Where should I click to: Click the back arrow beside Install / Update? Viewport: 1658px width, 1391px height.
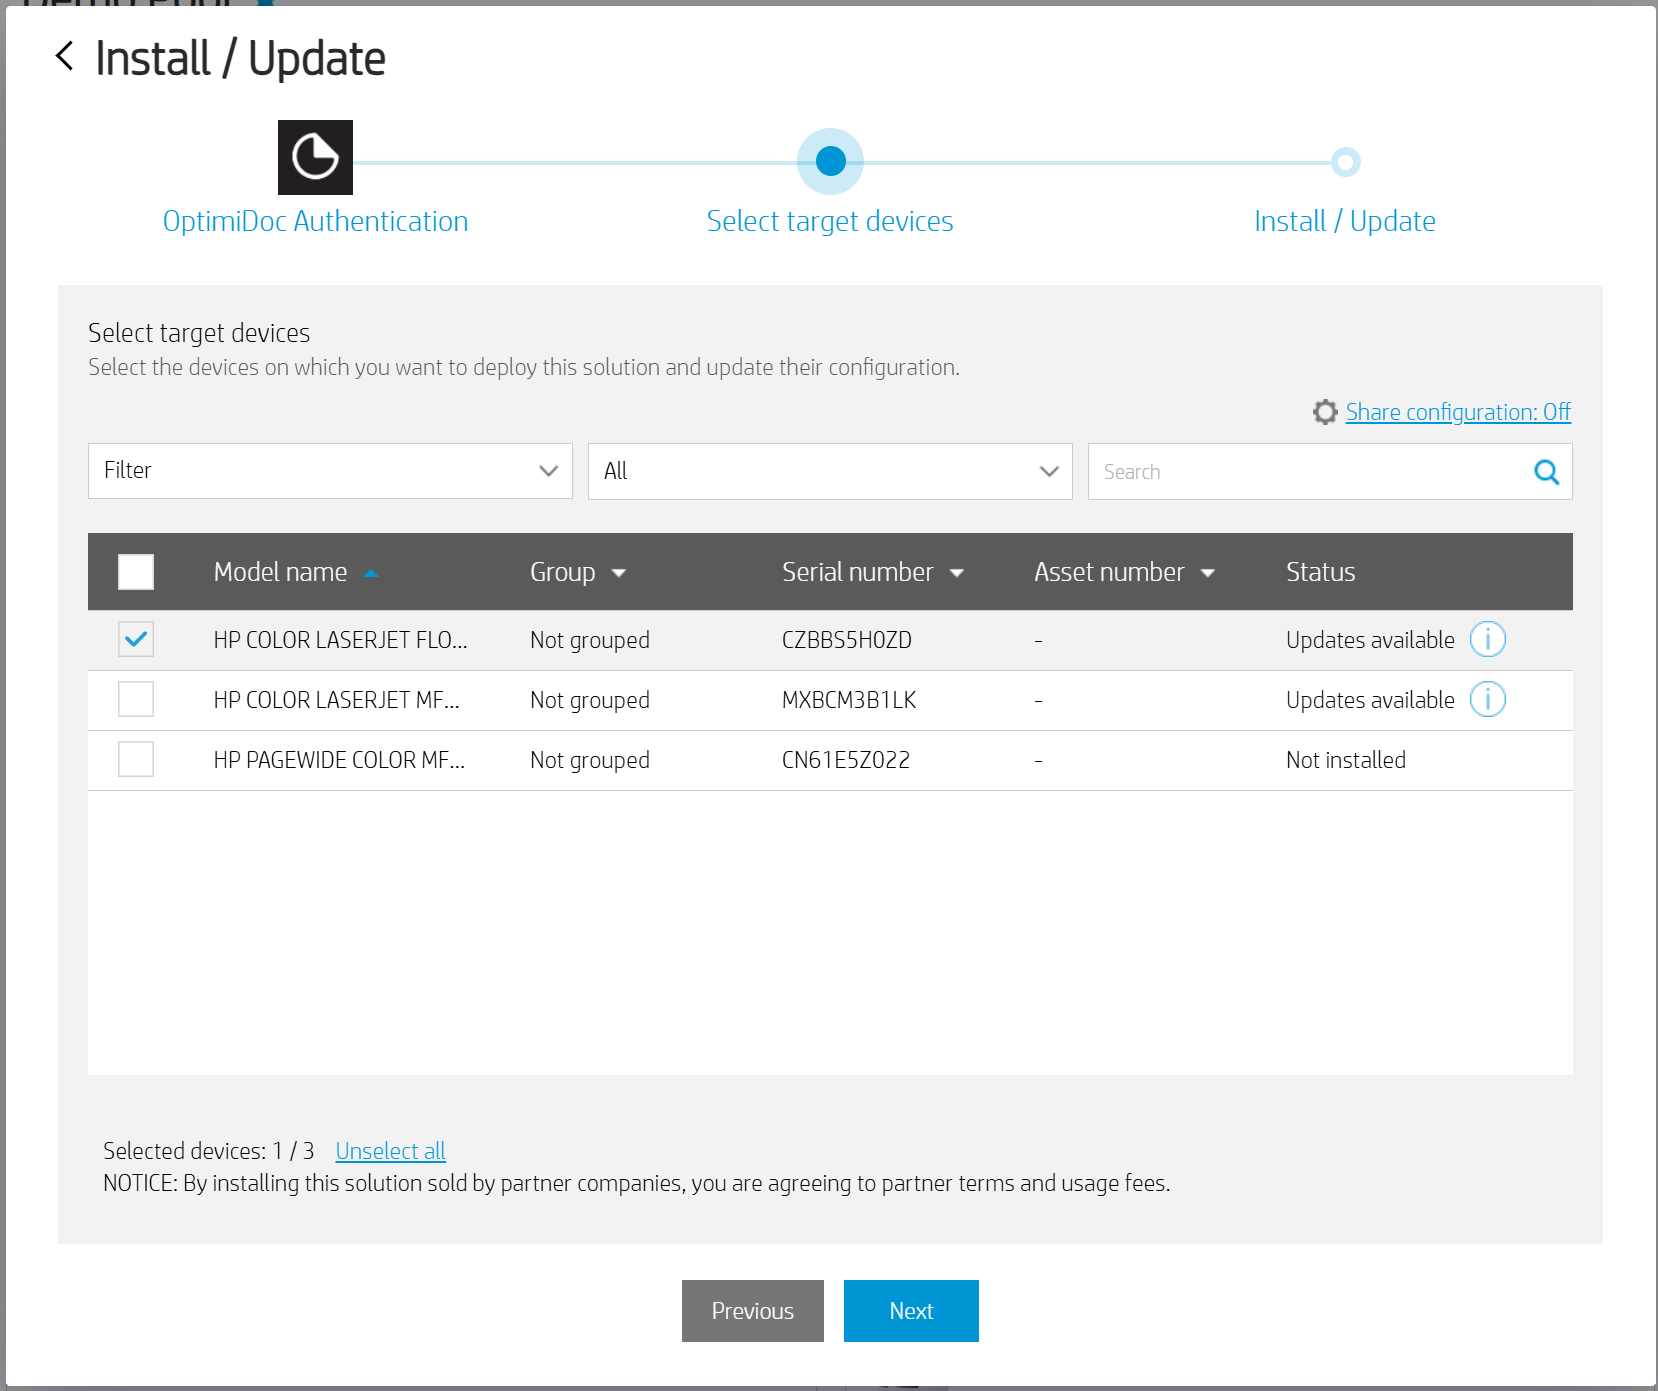[x=65, y=57]
